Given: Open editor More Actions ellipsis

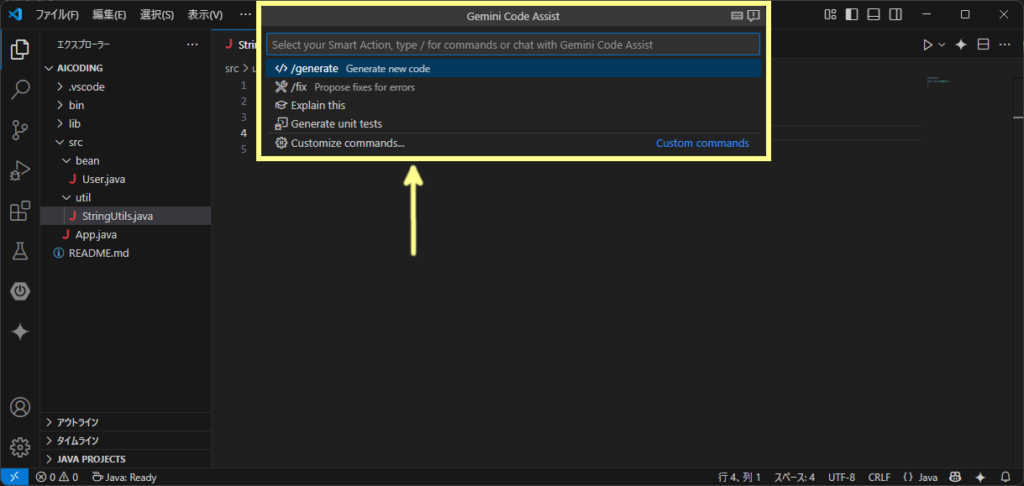Looking at the screenshot, I should [1004, 44].
